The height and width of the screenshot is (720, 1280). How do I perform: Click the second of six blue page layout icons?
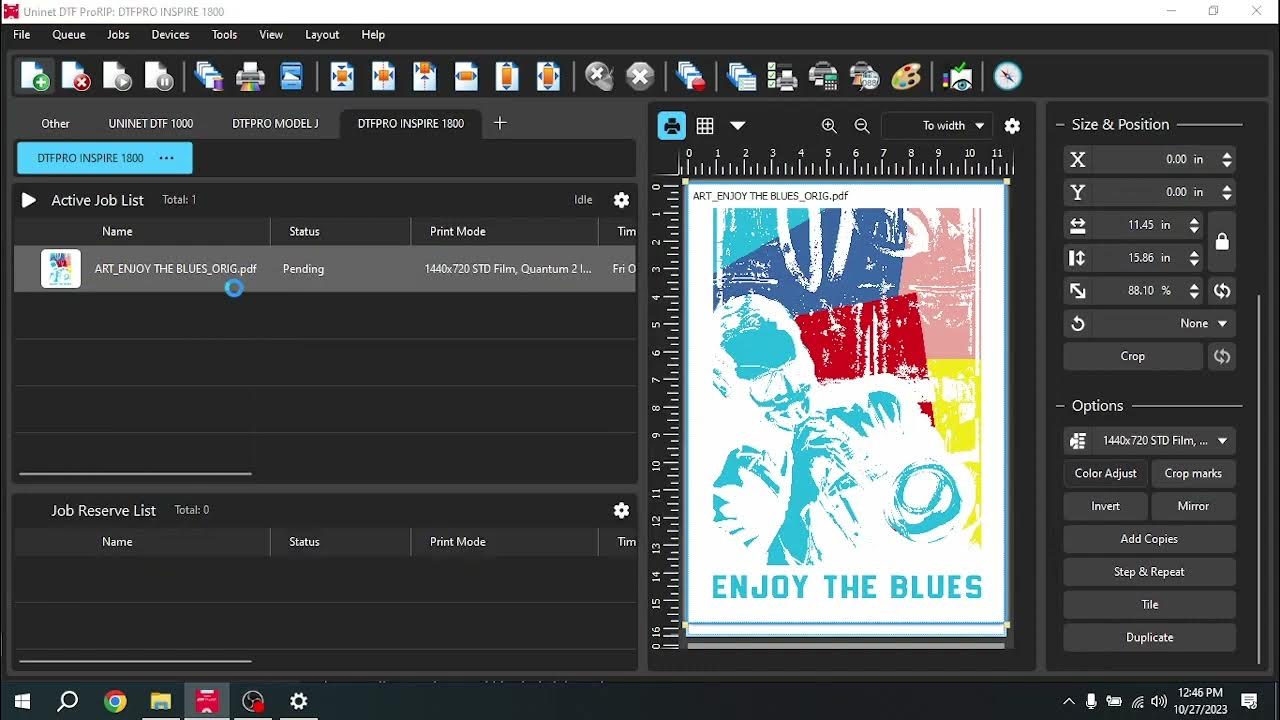[383, 76]
